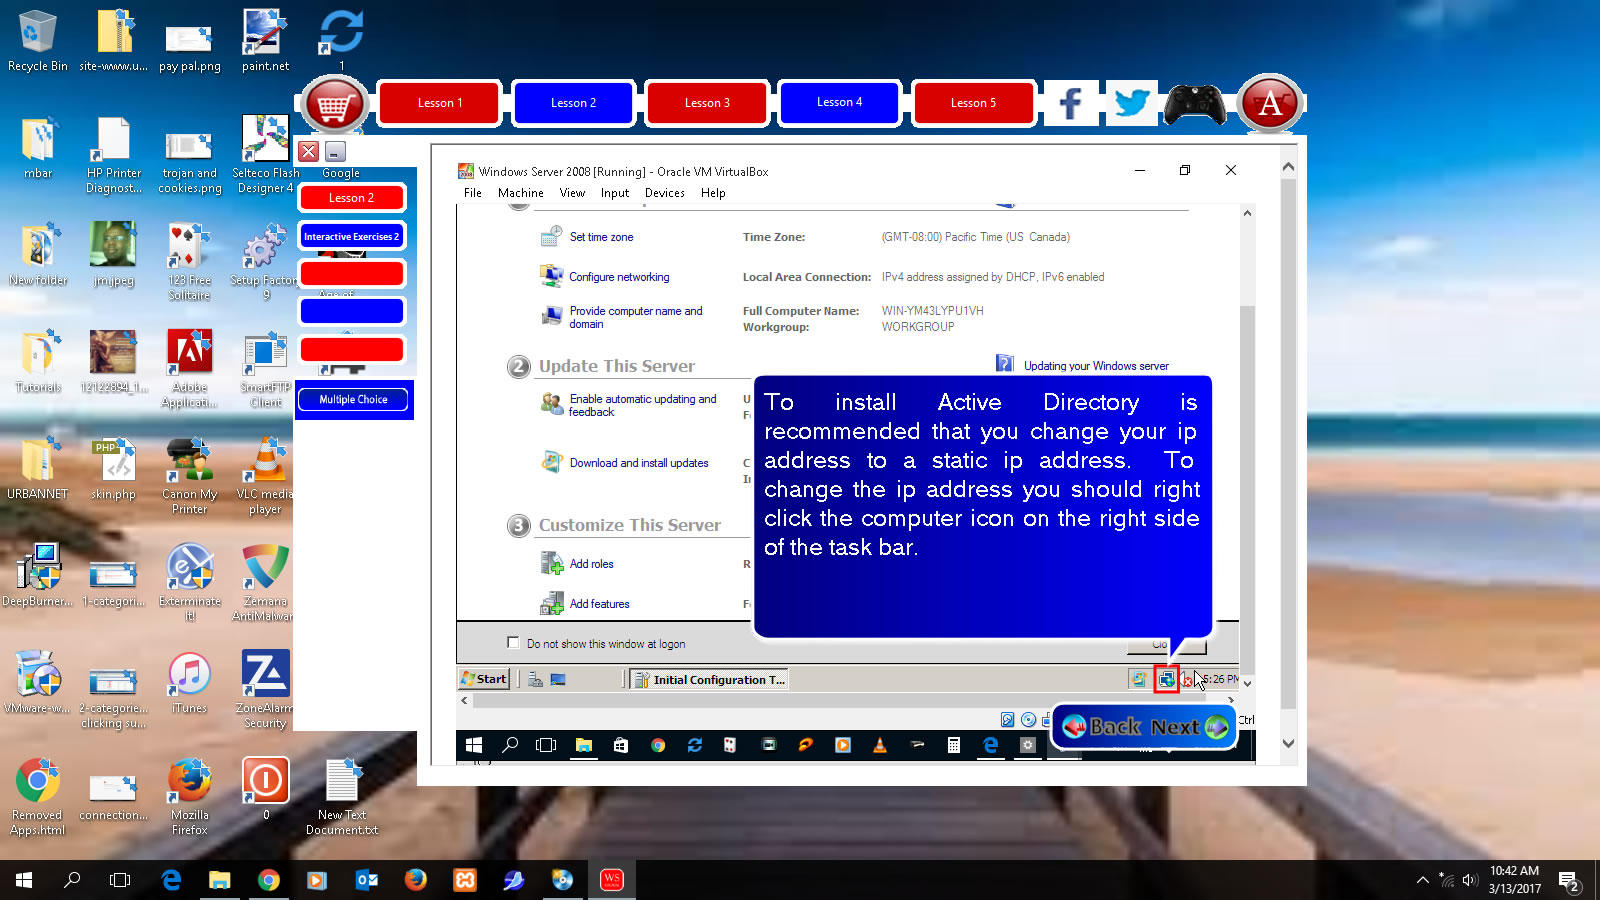Screen dimensions: 1600x900
Task: Click Server Manager quick launch icon in VM
Action: [535, 679]
